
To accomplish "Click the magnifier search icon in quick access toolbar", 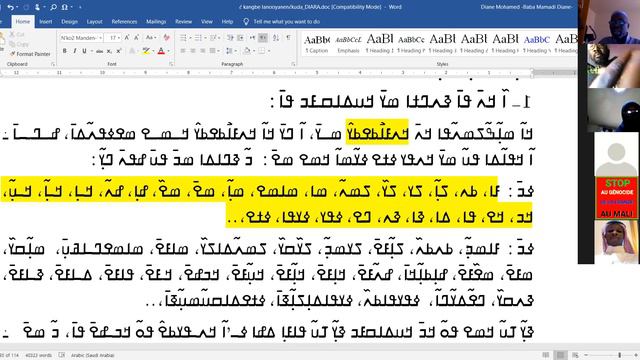I will (53, 7).
